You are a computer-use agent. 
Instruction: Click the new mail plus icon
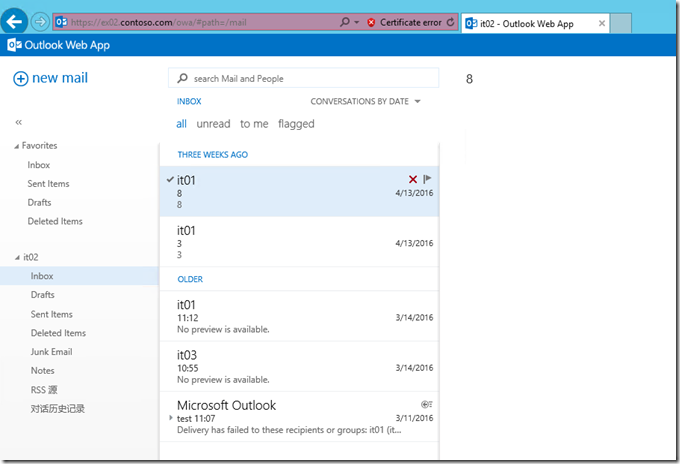[21, 79]
